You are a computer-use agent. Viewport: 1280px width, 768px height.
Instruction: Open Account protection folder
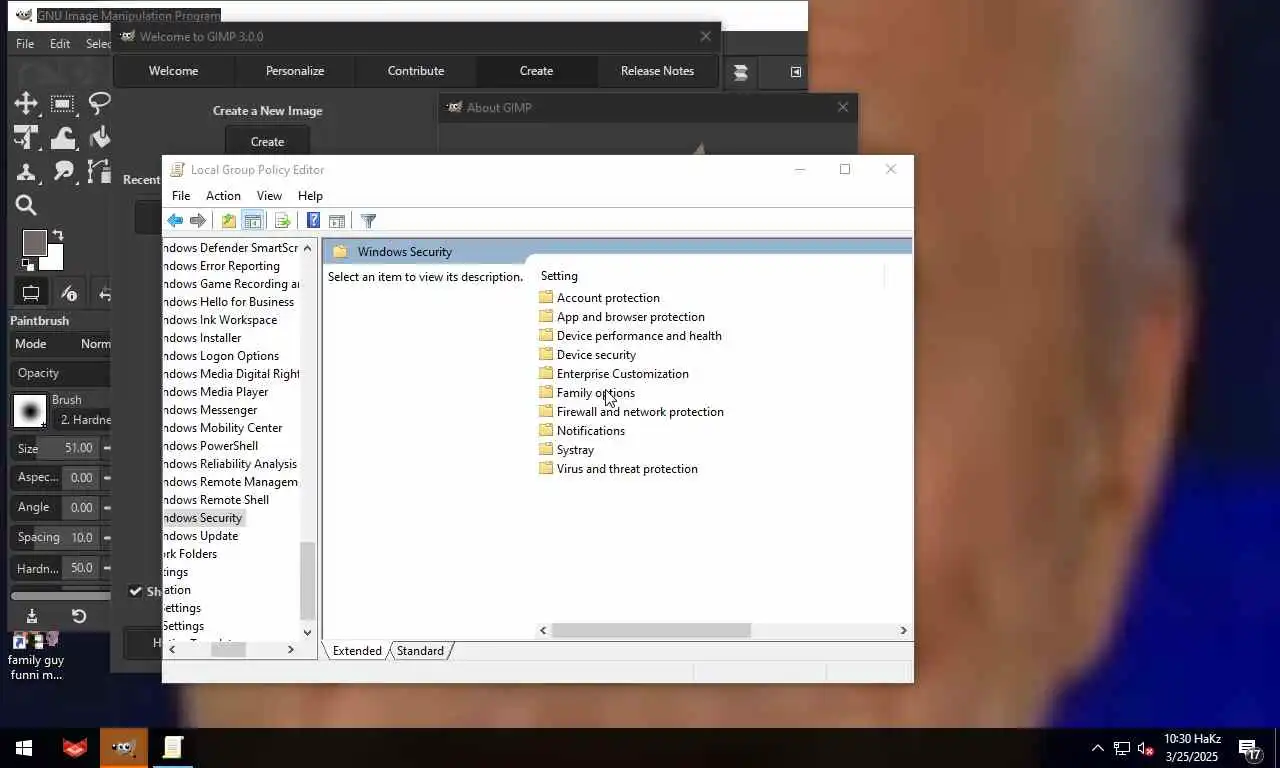click(598, 298)
